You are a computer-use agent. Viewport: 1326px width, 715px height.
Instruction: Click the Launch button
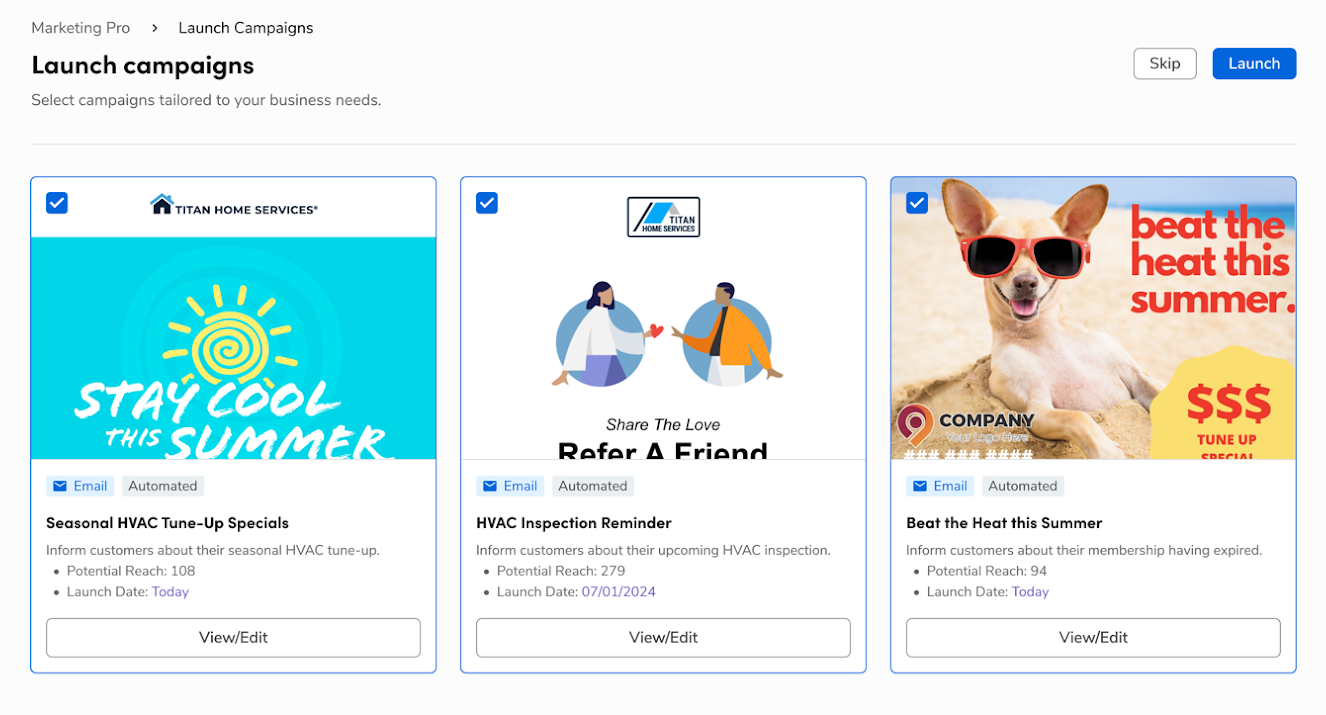point(1254,63)
